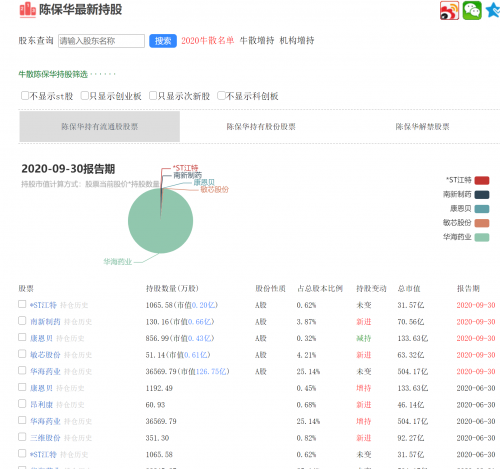Open the 陈保华持有股份股票 tab
Image resolution: width=500 pixels, height=469 pixels.
(261, 127)
